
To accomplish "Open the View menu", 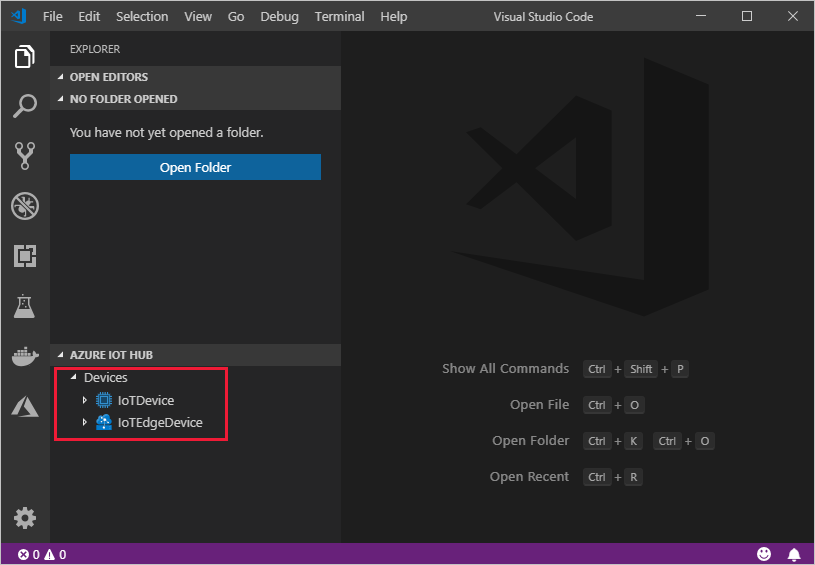I will pos(198,17).
